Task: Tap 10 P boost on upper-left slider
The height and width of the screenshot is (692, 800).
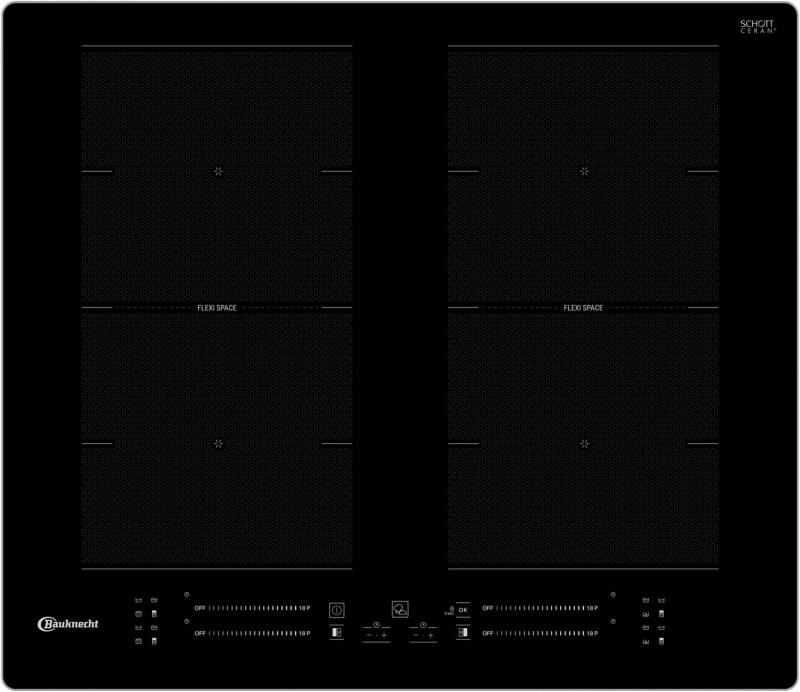Action: (x=305, y=608)
